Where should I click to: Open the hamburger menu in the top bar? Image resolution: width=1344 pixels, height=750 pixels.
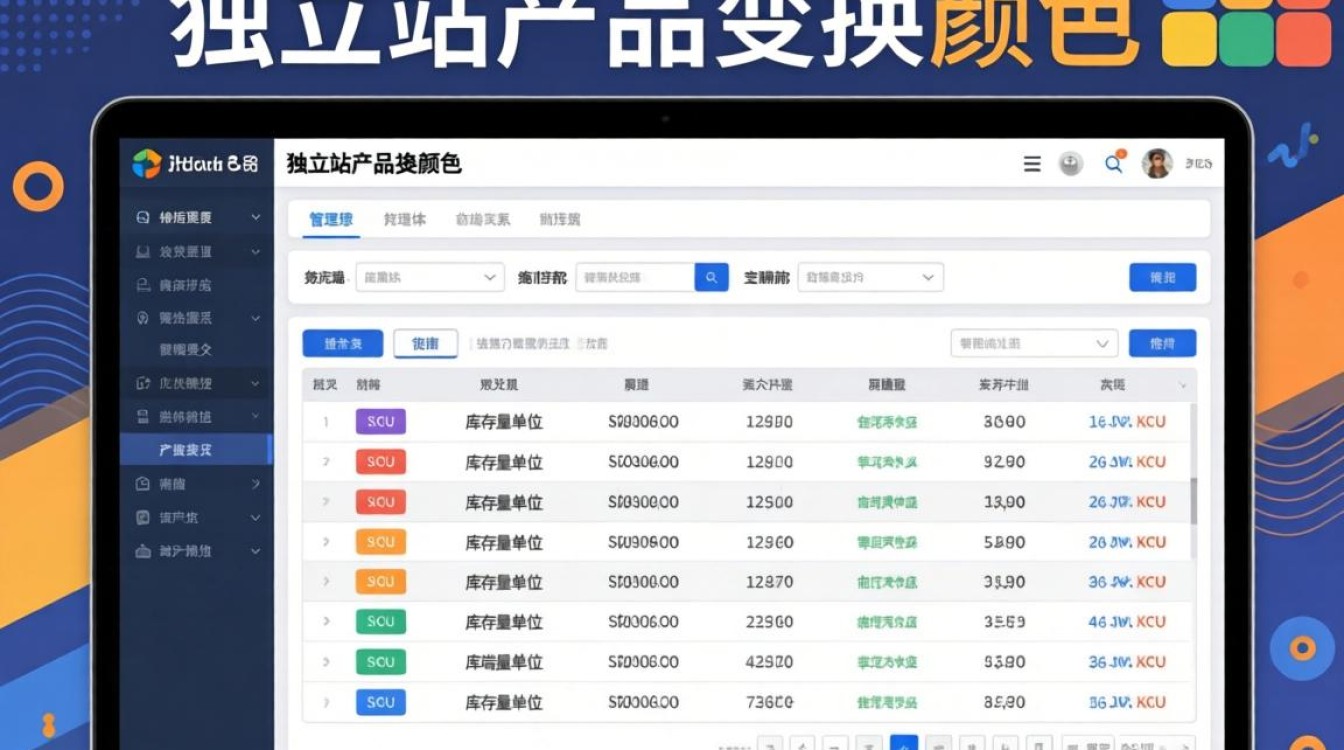(1032, 164)
